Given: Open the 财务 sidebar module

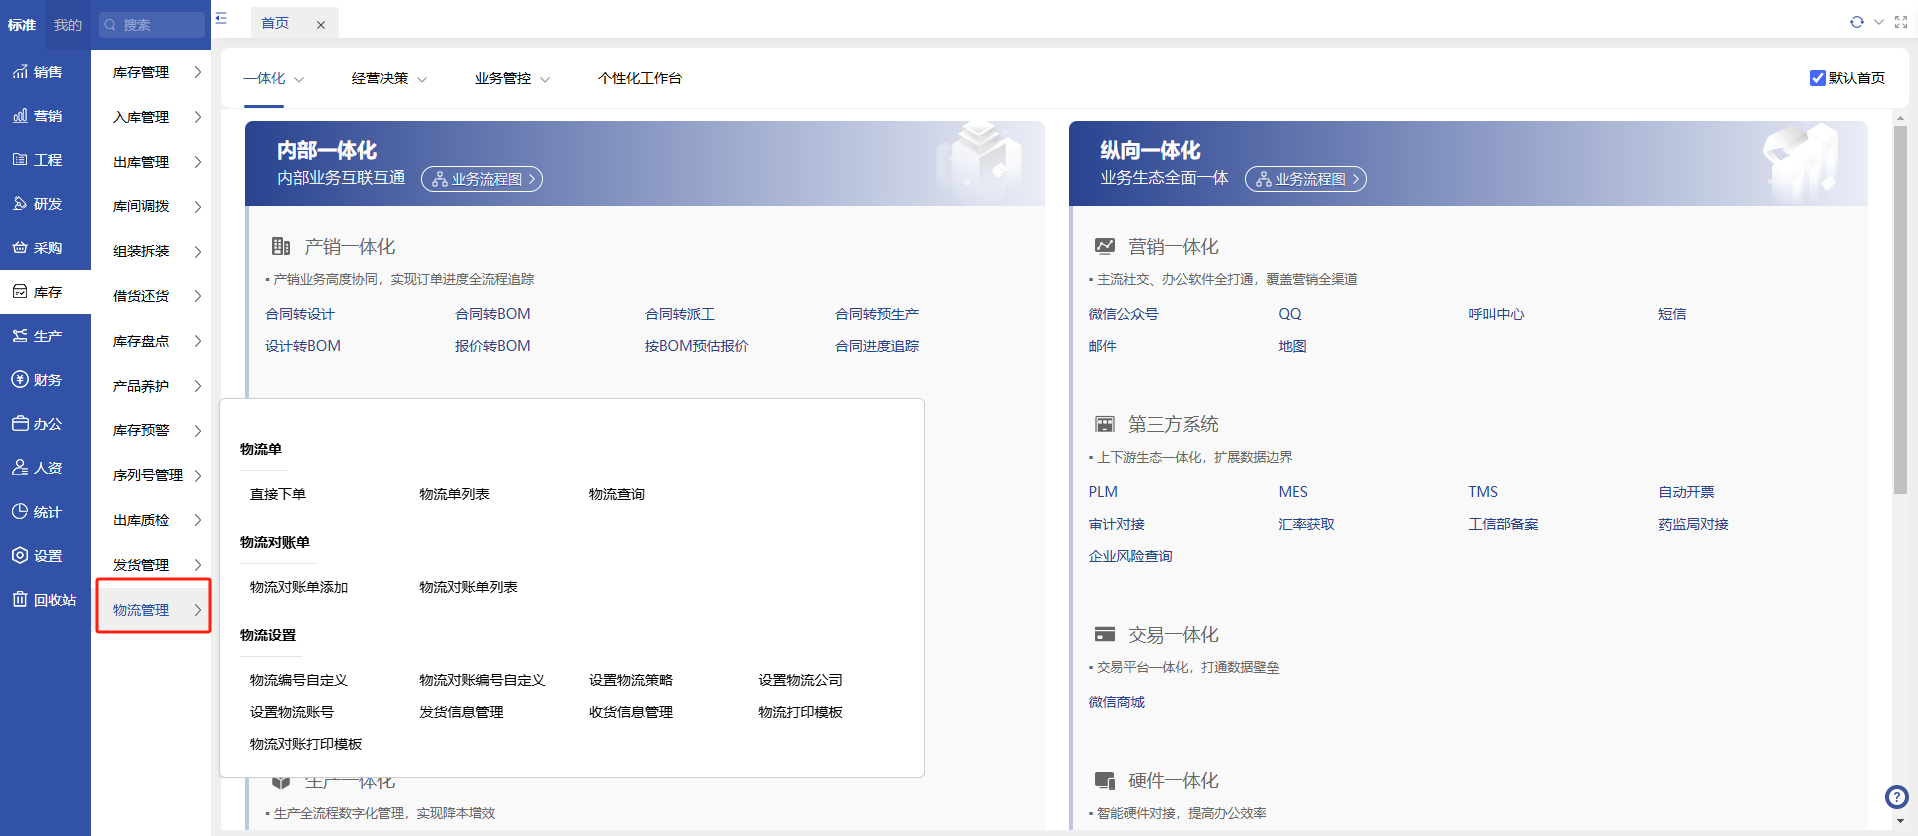Looking at the screenshot, I should 45,380.
